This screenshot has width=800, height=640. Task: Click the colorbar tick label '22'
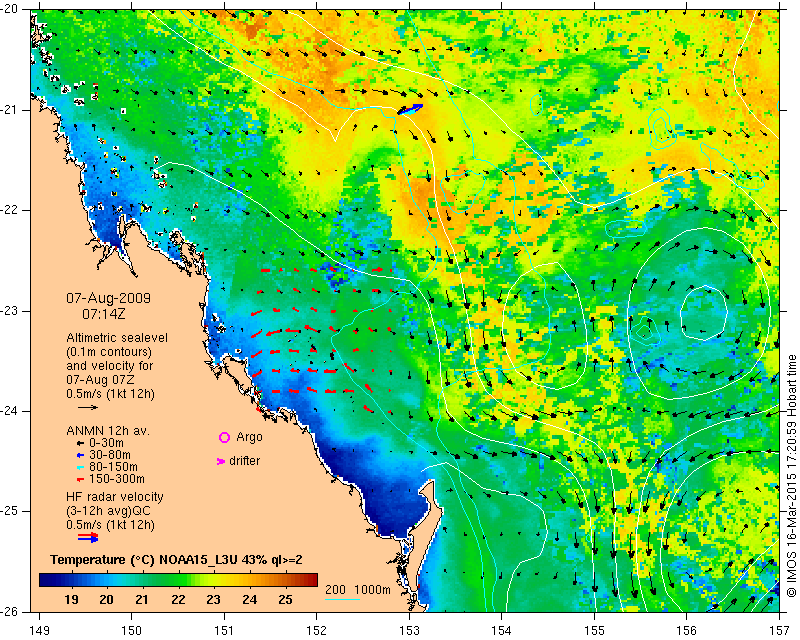coord(178,600)
